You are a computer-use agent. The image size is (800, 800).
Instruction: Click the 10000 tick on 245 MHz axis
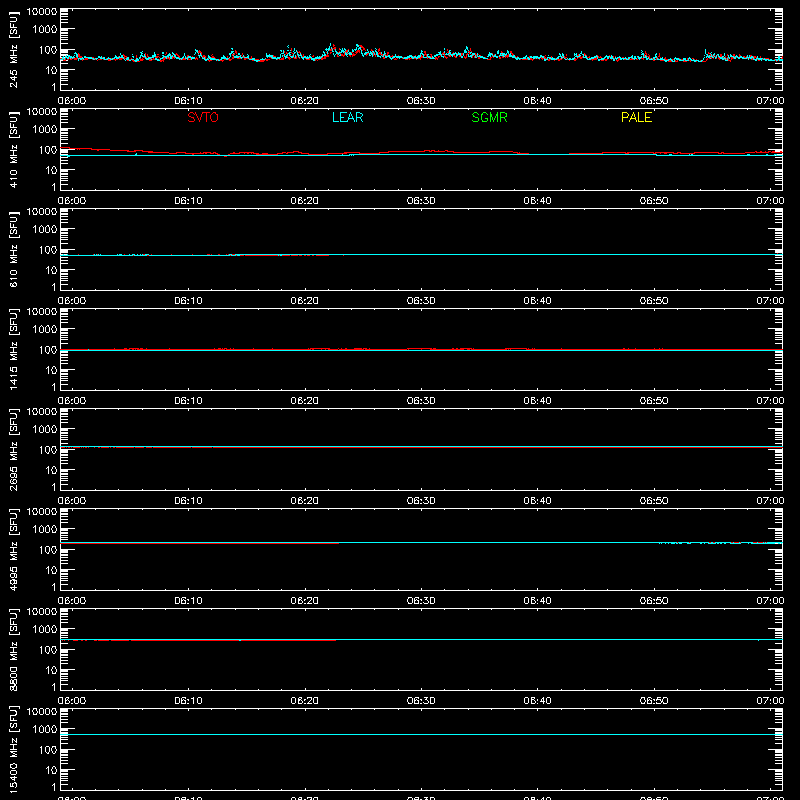(42, 12)
